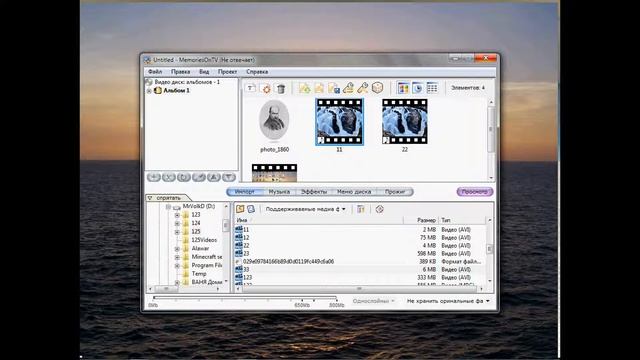The height and width of the screenshot is (360, 640).
Task: Sort files by the Имя column header
Action: [x=319, y=220]
